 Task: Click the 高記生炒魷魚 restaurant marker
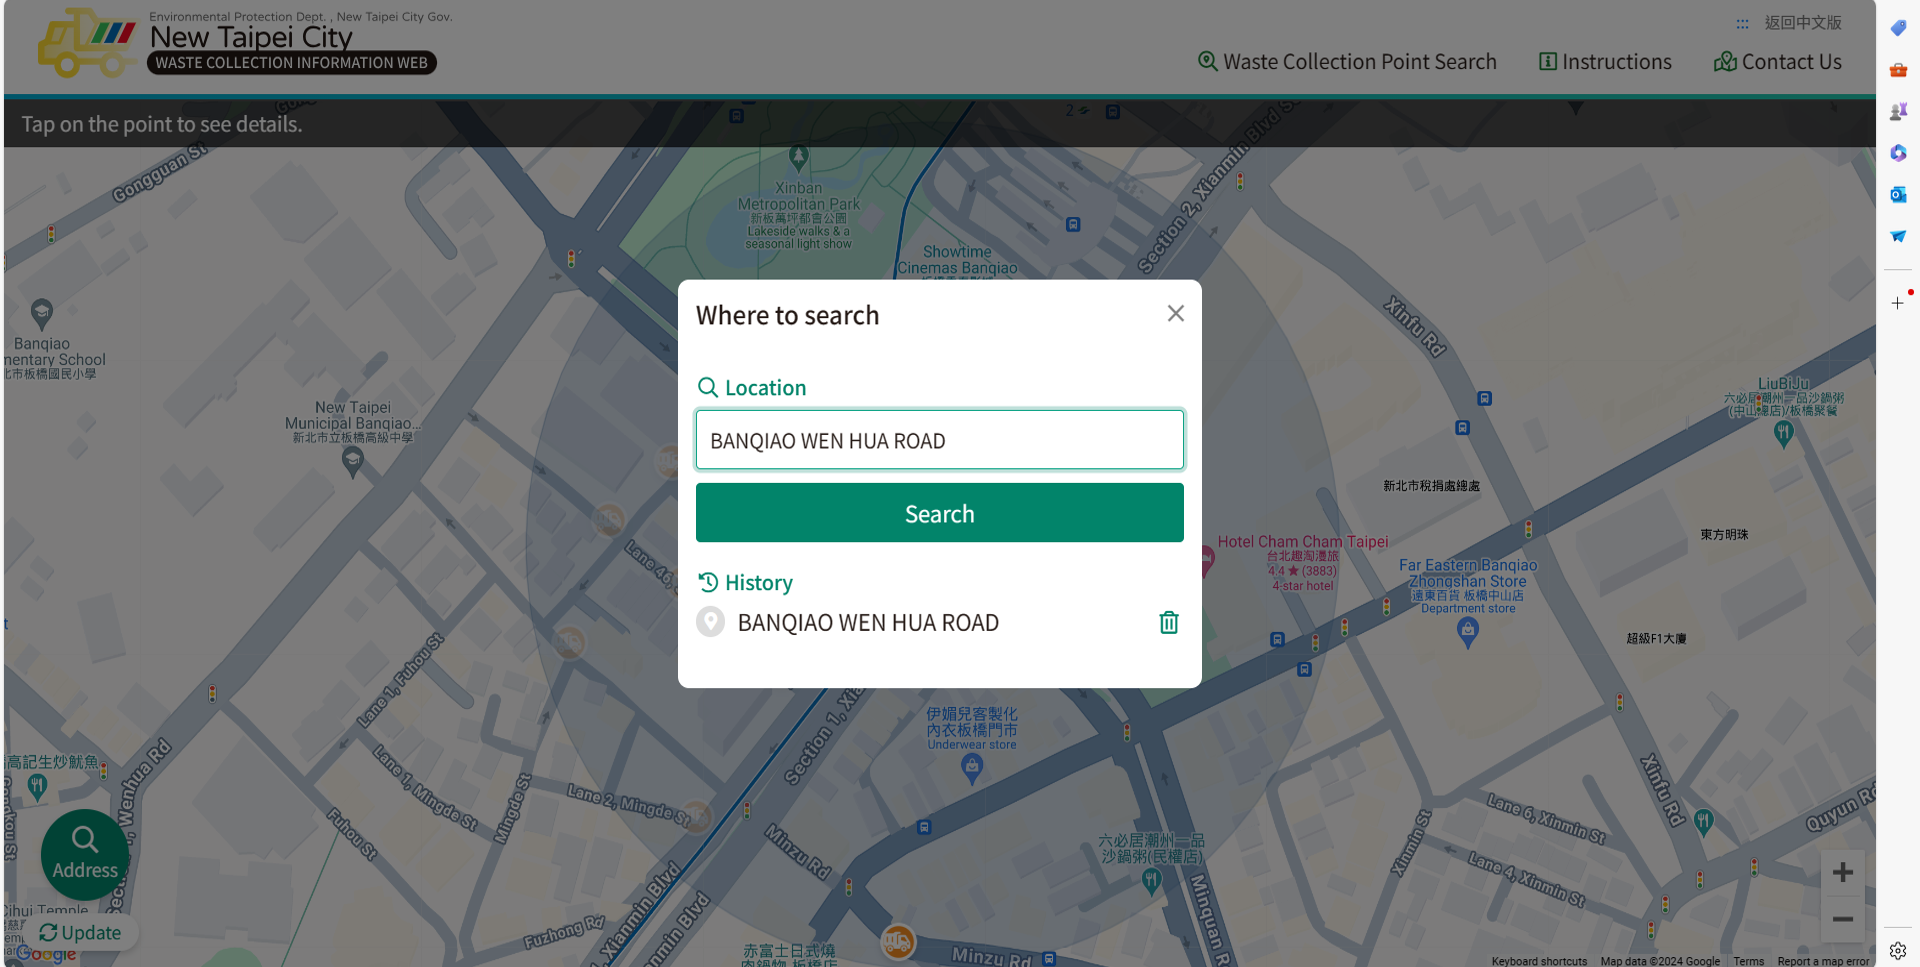[37, 787]
